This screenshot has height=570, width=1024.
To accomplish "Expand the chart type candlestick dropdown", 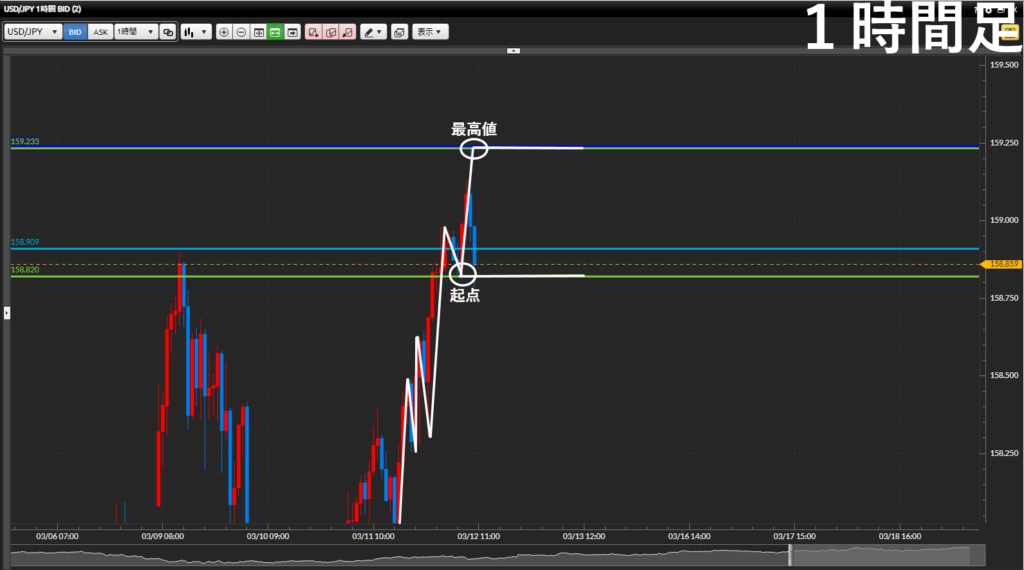I will 196,32.
